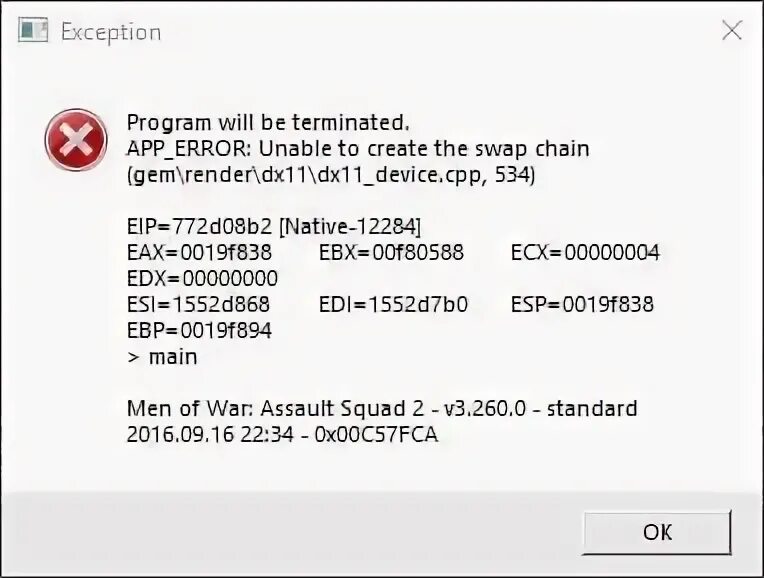Click the dx11_device.cpp file path line
The image size is (764, 578).
click(331, 175)
